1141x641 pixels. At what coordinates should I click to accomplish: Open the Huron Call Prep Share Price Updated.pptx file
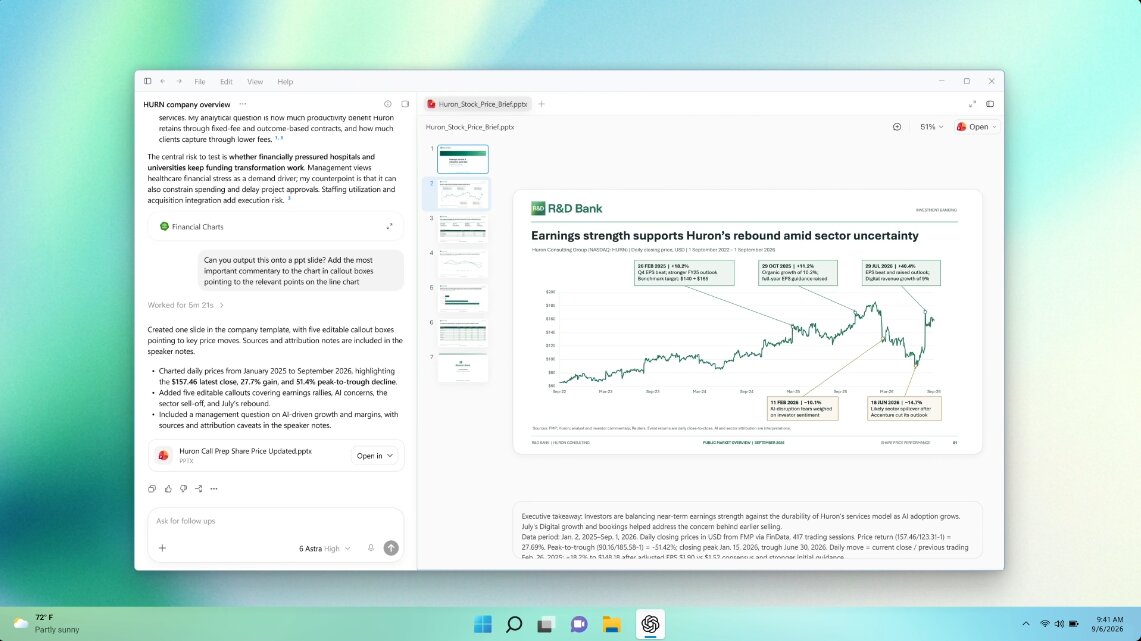coord(244,451)
